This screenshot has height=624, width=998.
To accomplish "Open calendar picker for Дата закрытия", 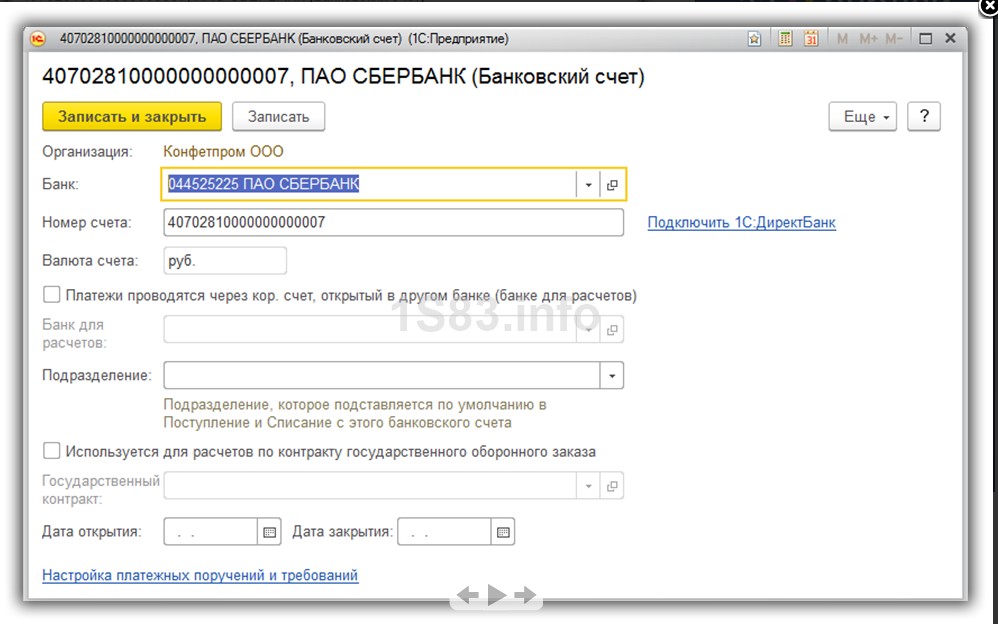I will click(x=503, y=532).
